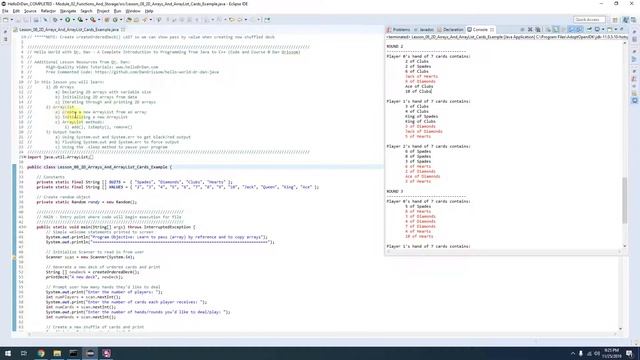Switch to the Problems tab

point(398,29)
